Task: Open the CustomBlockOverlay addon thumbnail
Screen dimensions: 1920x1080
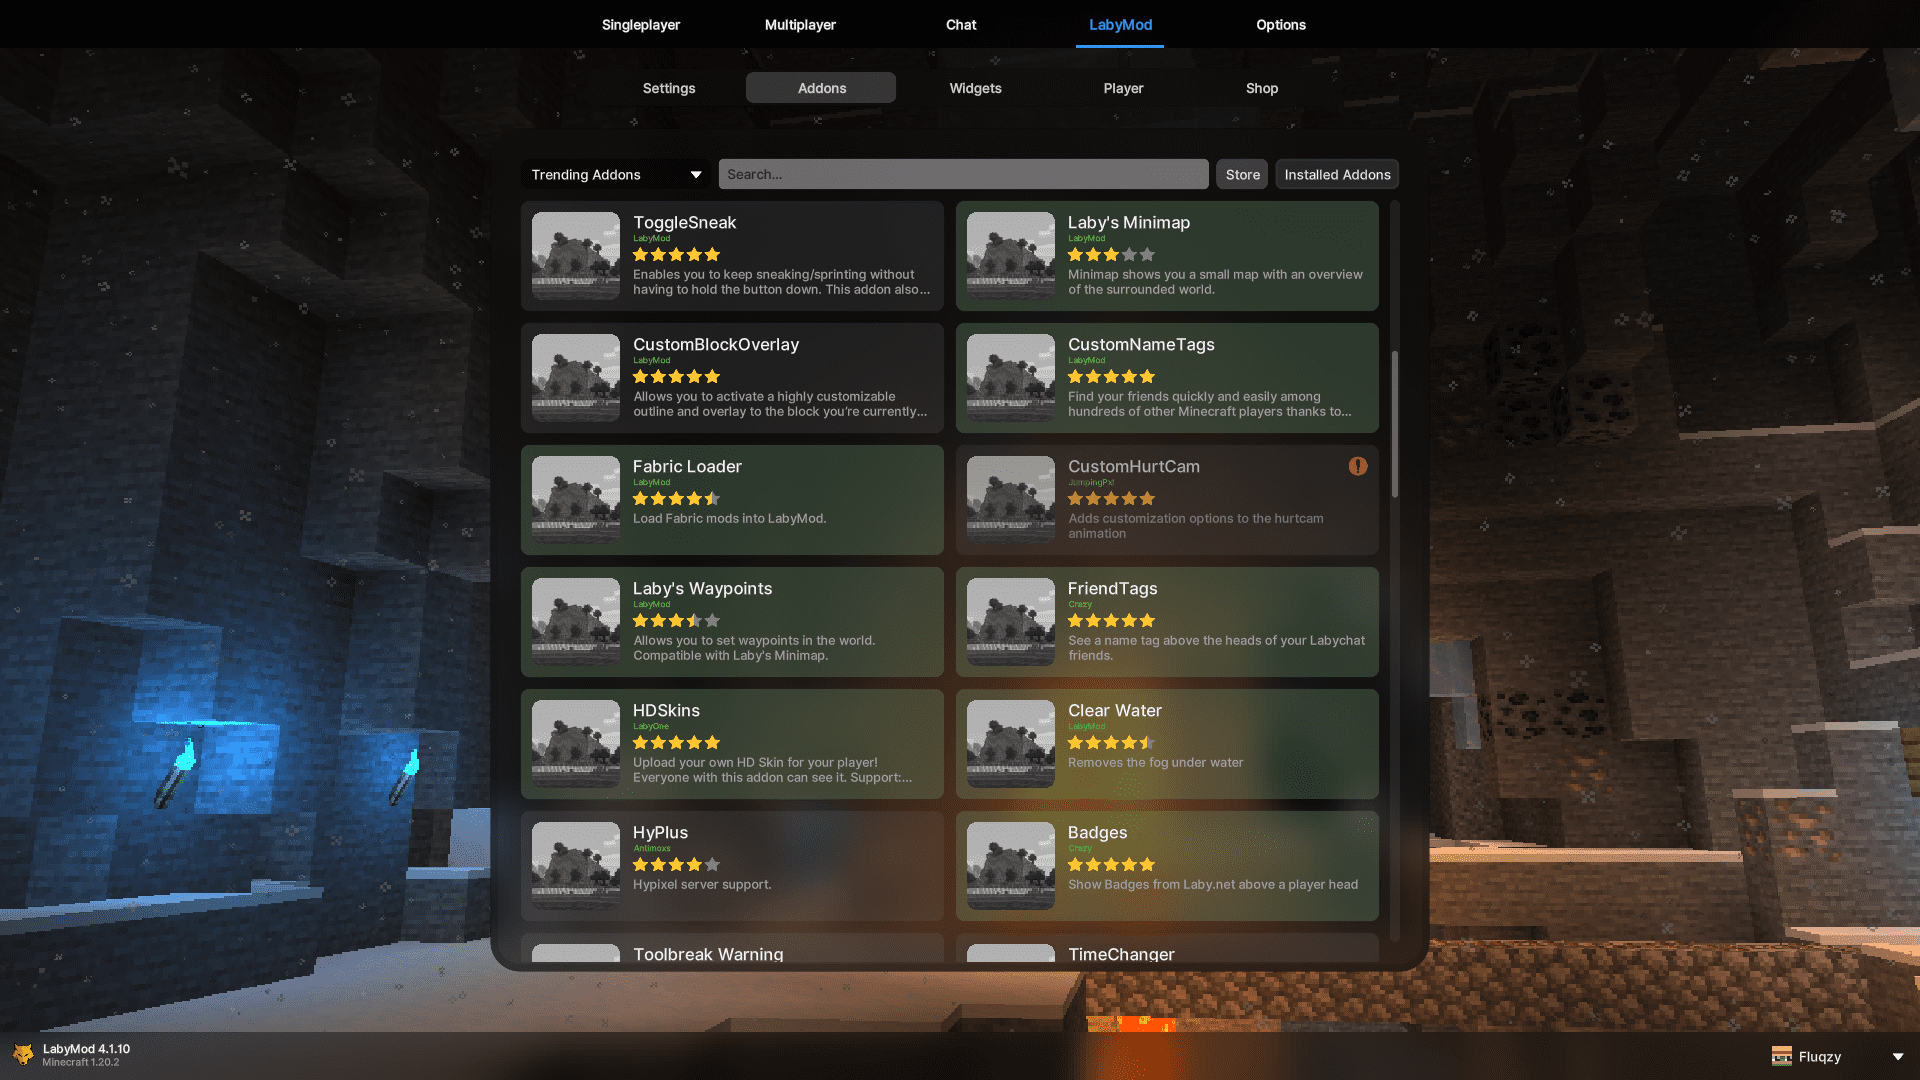Action: pyautogui.click(x=576, y=378)
